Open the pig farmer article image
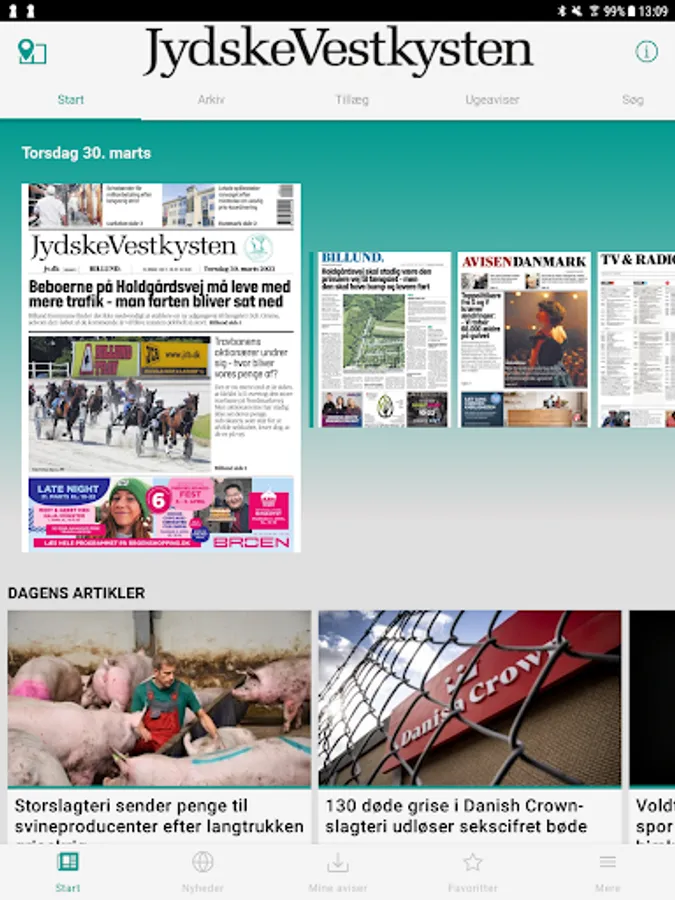675x900 pixels. coord(160,698)
